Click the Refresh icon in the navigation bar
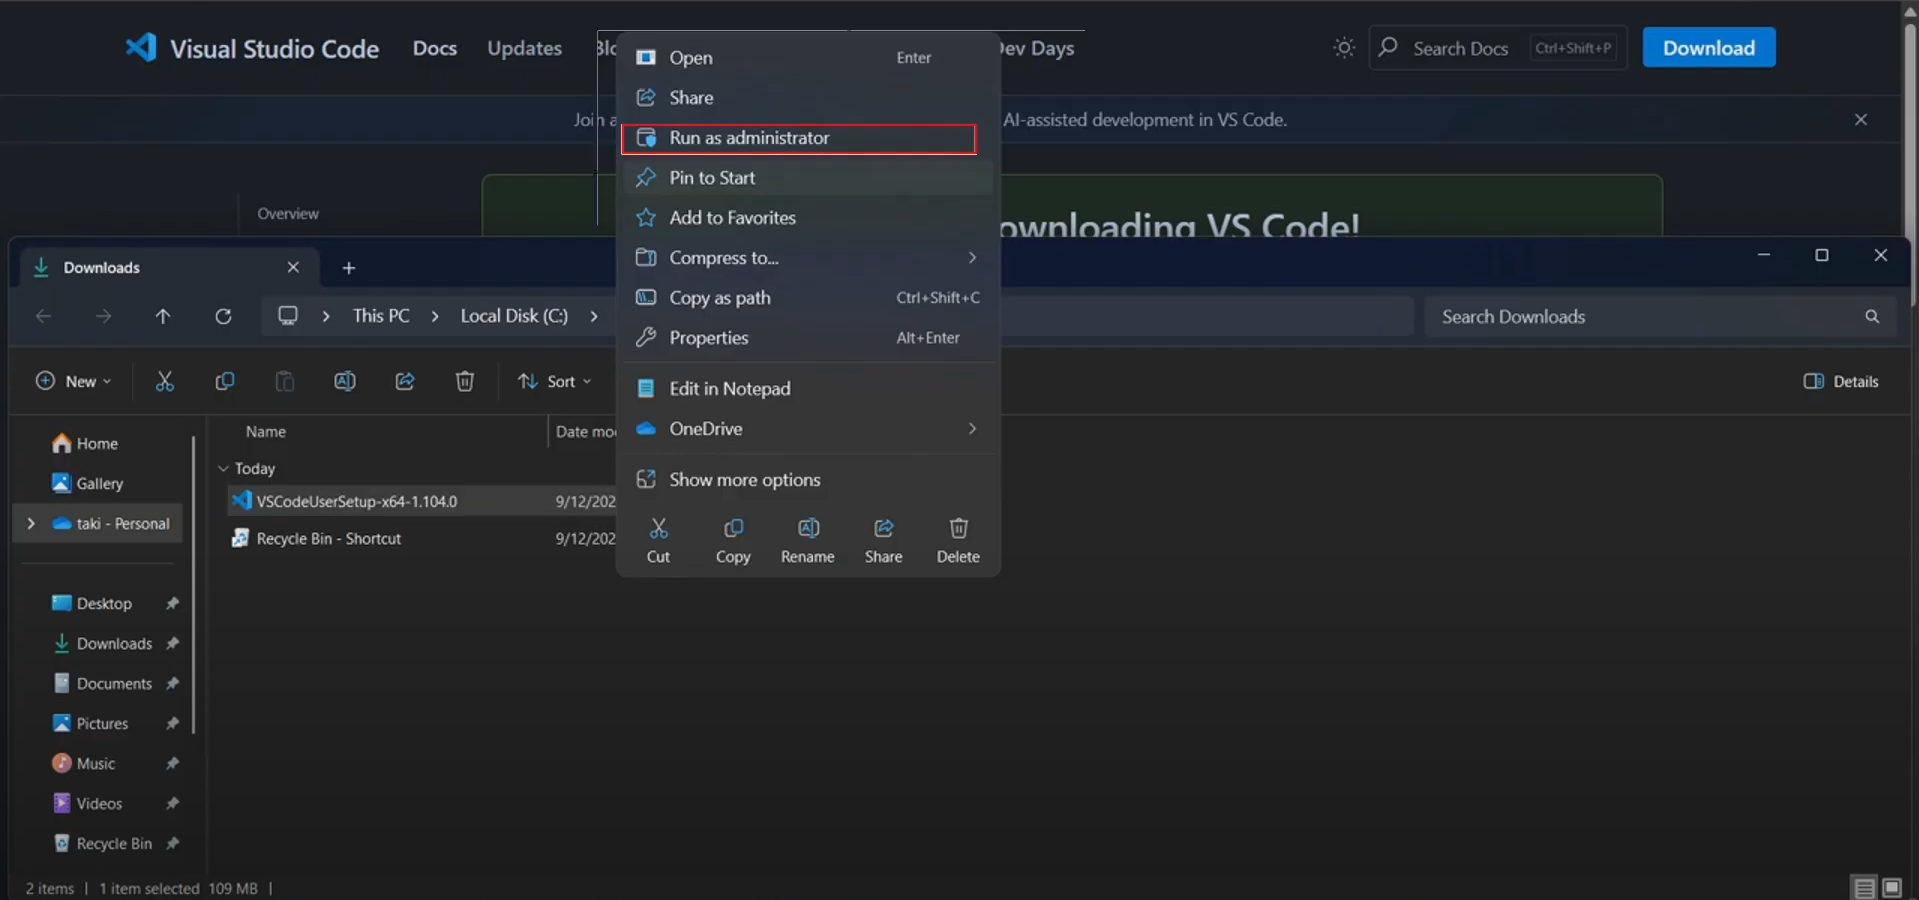The image size is (1919, 900). click(223, 316)
